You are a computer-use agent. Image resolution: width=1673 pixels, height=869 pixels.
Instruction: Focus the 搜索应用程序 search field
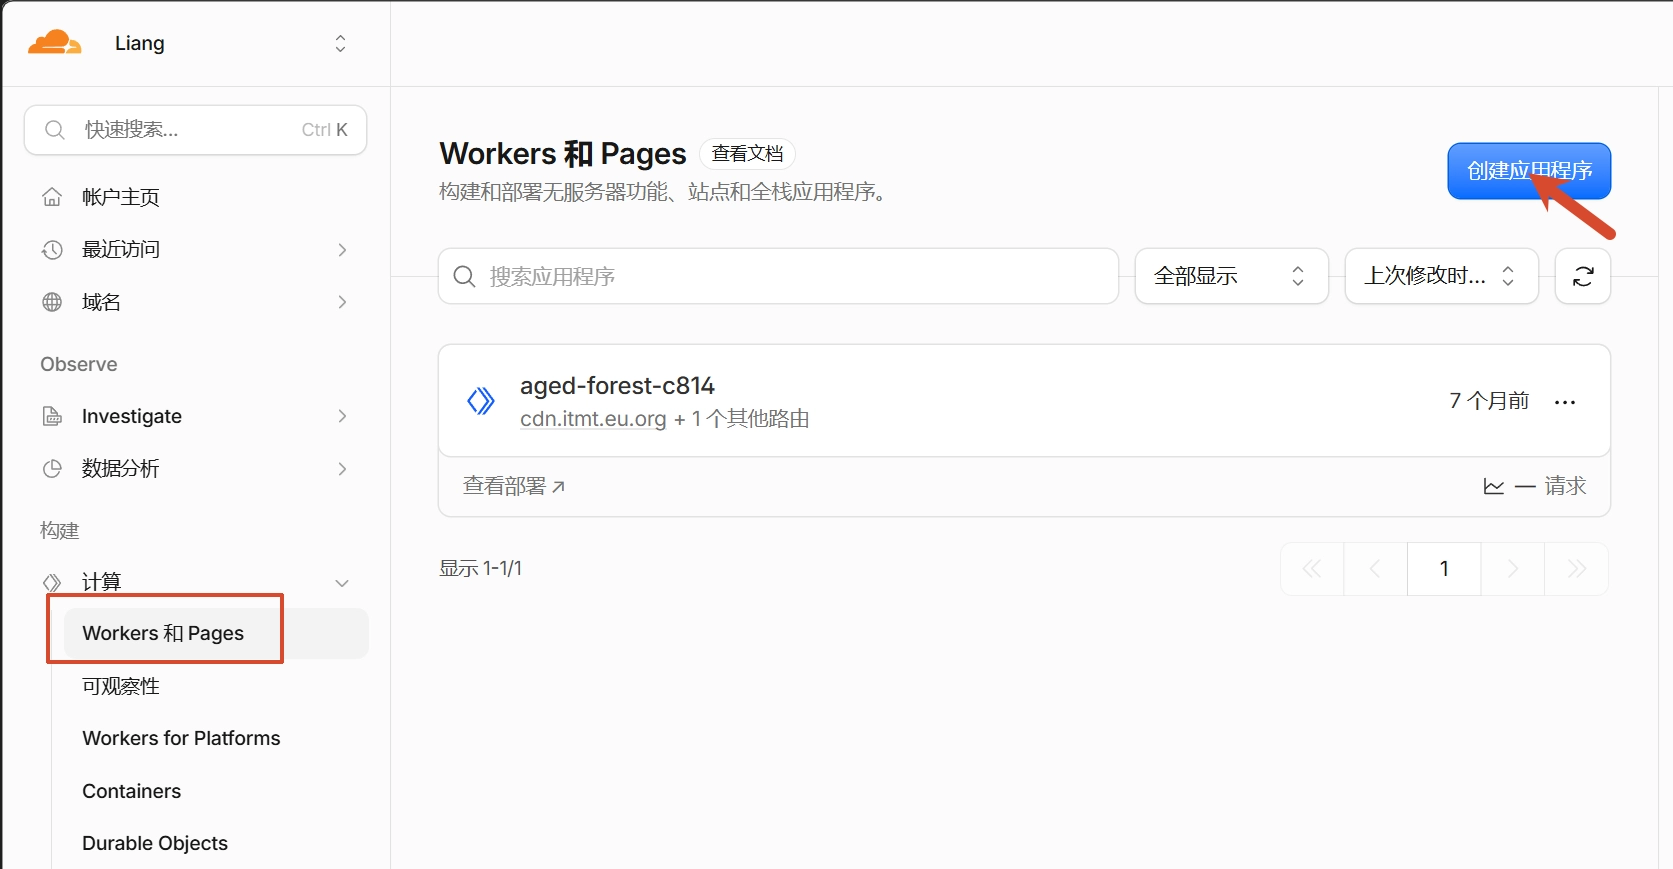coord(778,276)
